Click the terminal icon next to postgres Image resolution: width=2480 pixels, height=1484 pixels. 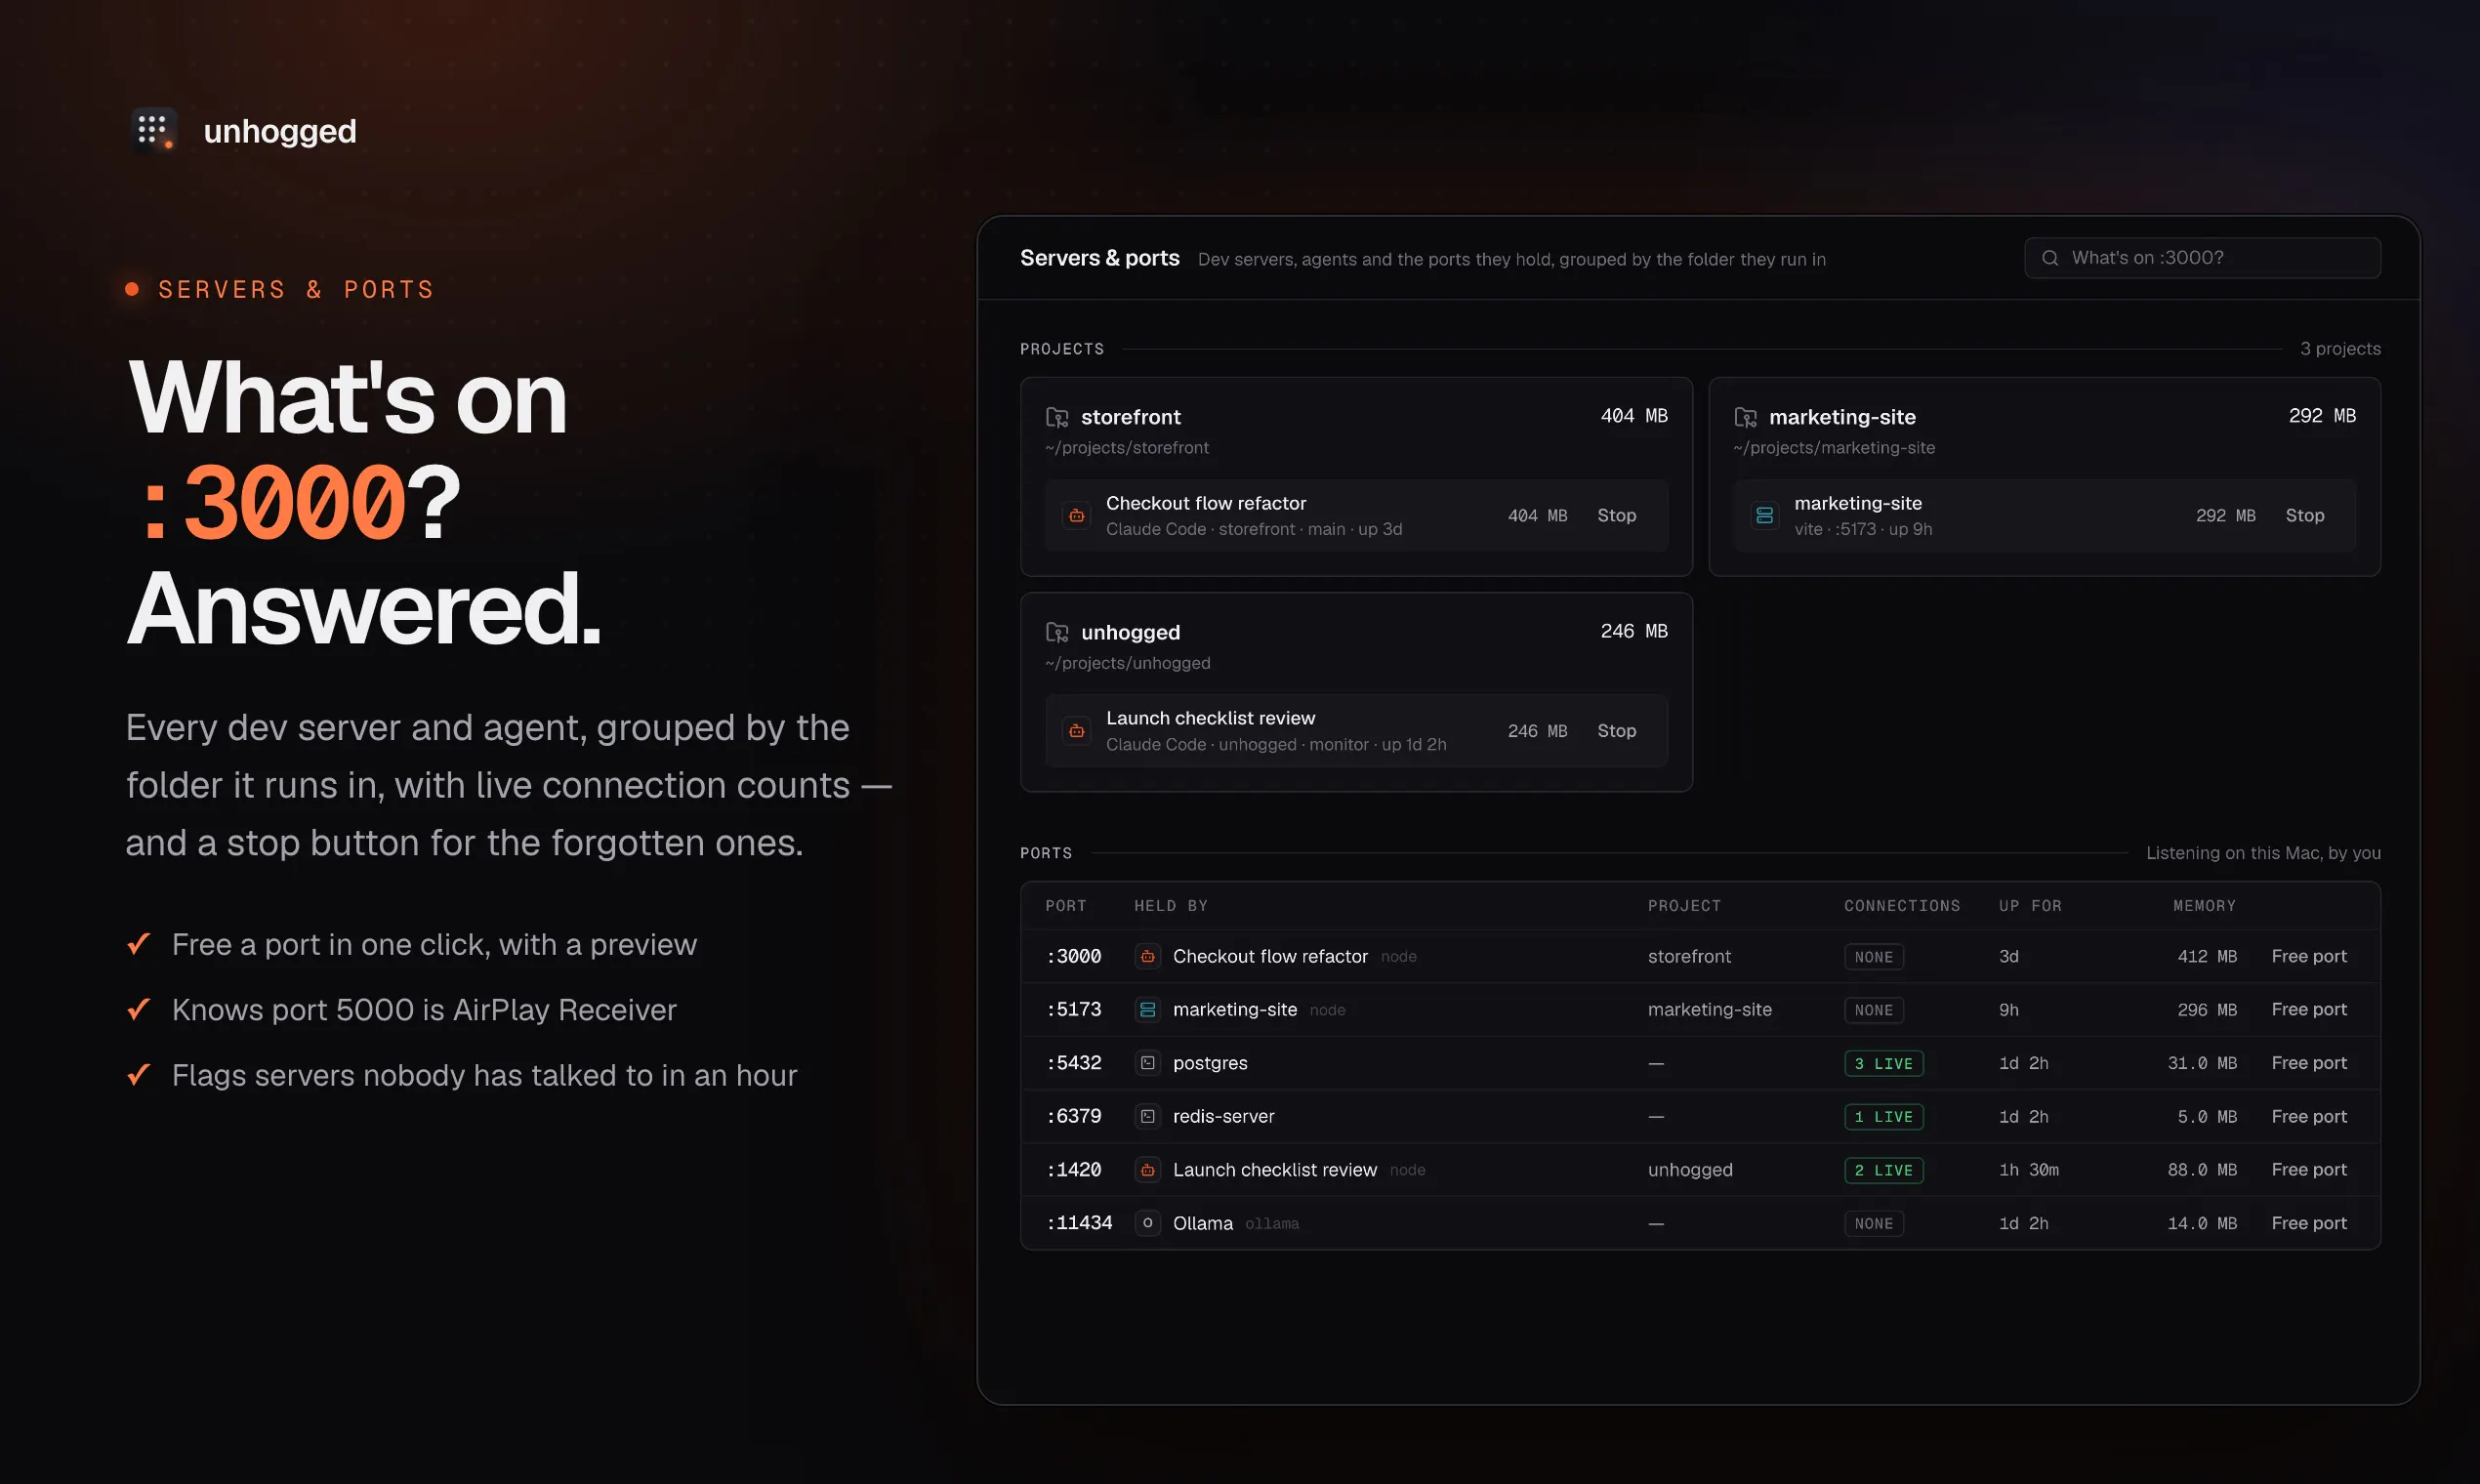1148,1063
